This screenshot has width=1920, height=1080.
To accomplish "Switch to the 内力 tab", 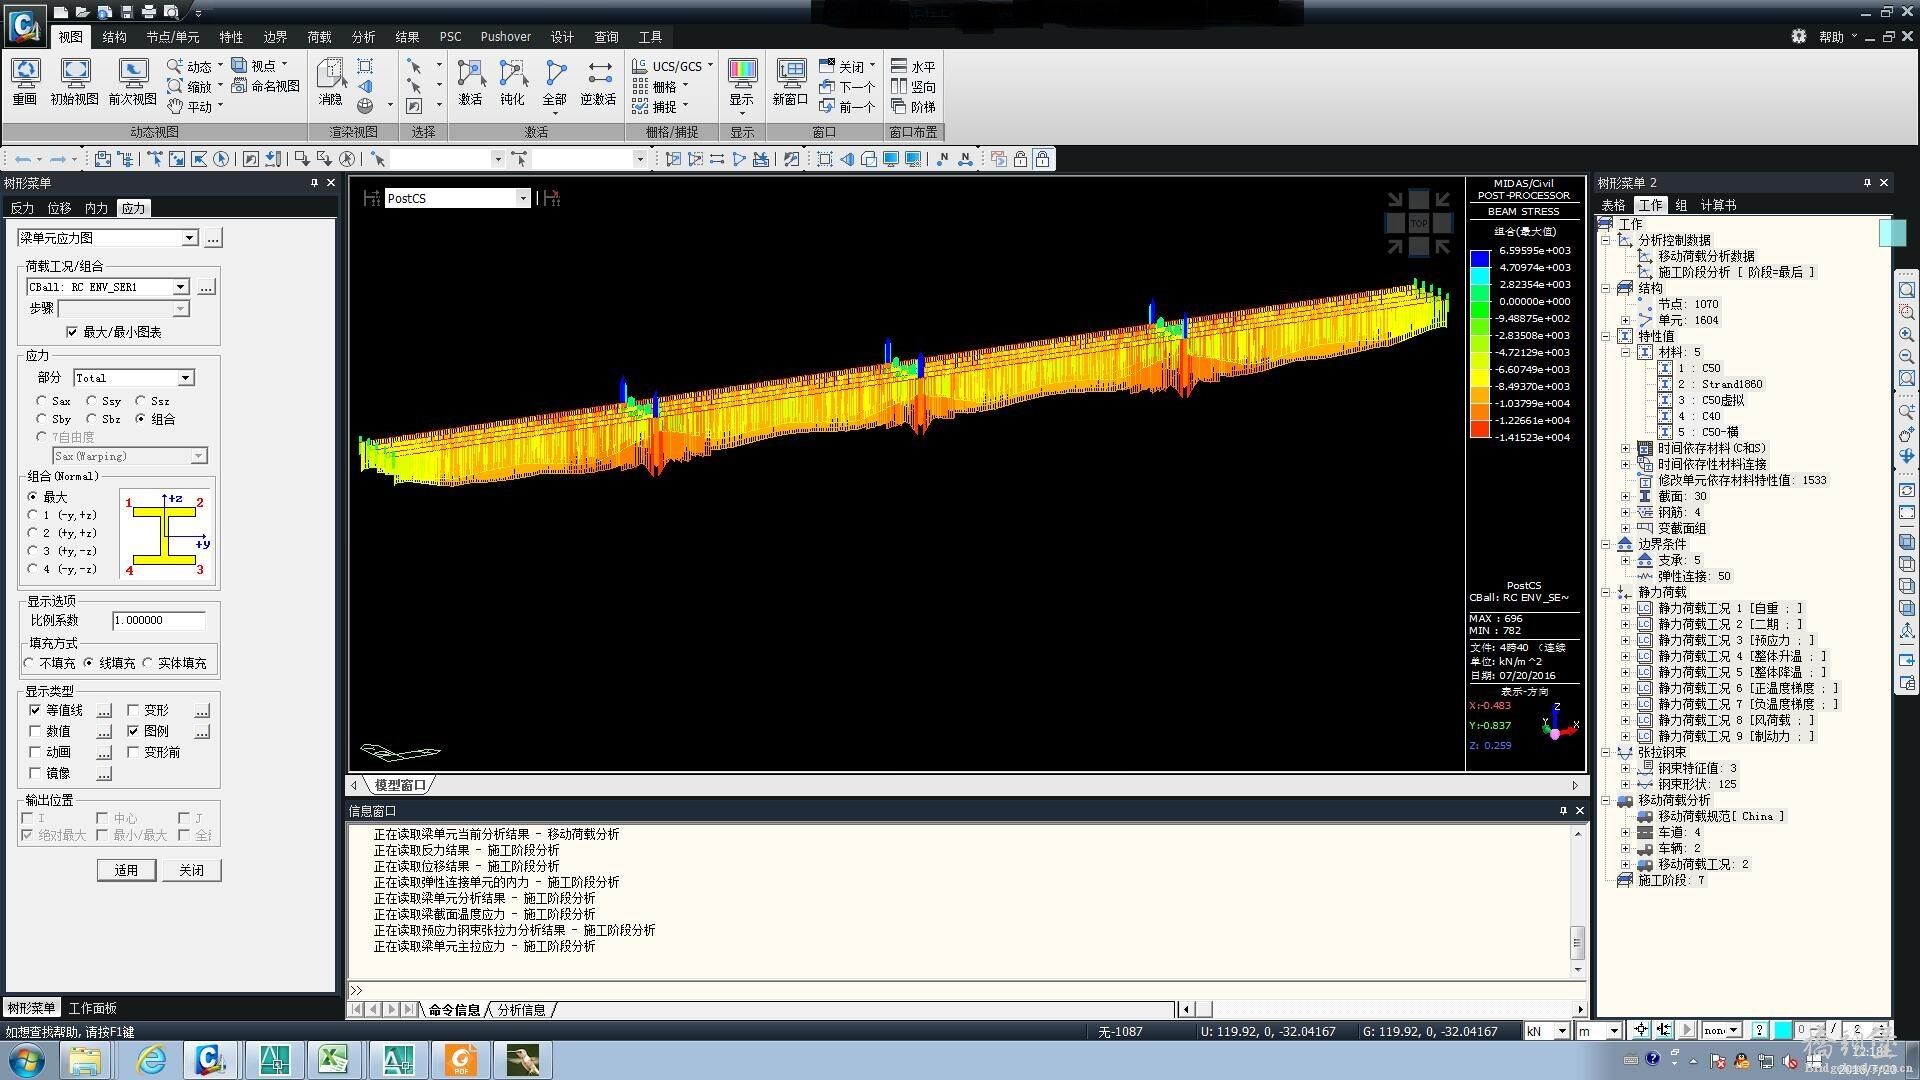I will pyautogui.click(x=96, y=208).
